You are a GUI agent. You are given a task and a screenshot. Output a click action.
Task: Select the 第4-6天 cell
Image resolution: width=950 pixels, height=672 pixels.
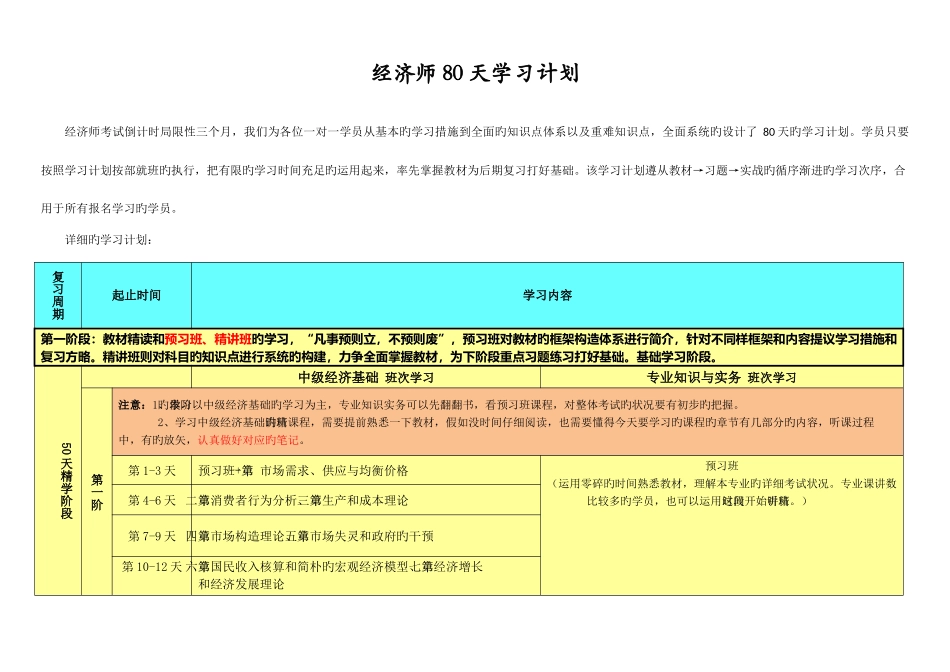[x=151, y=501]
